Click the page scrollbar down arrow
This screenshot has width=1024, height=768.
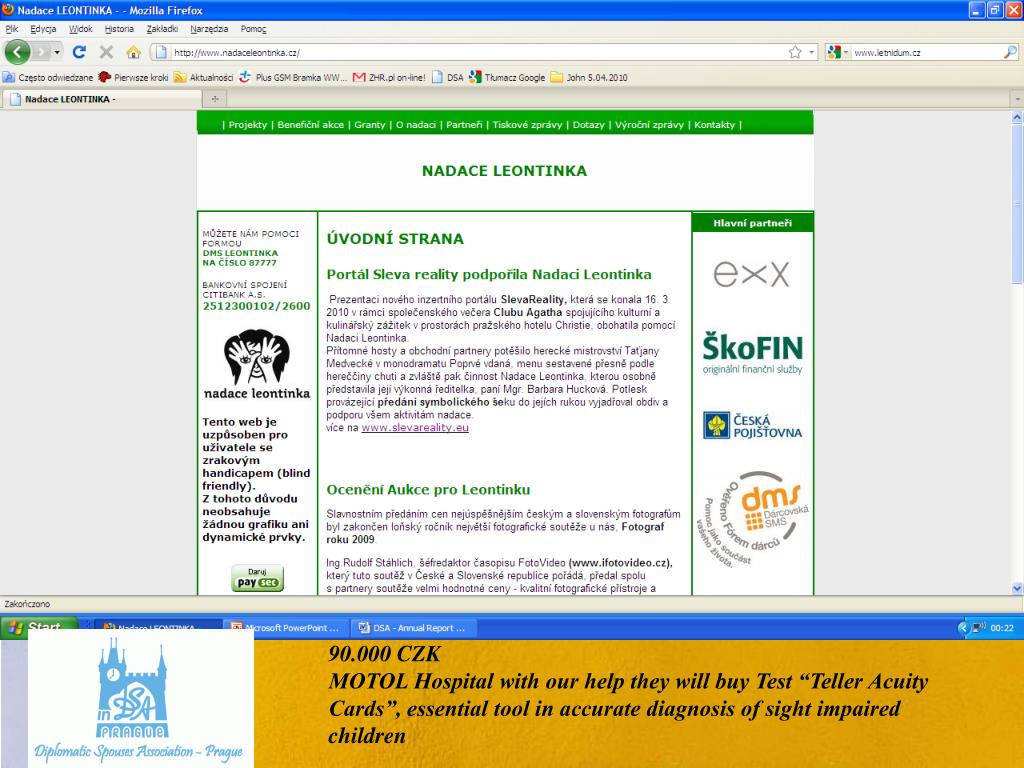(x=1017, y=588)
